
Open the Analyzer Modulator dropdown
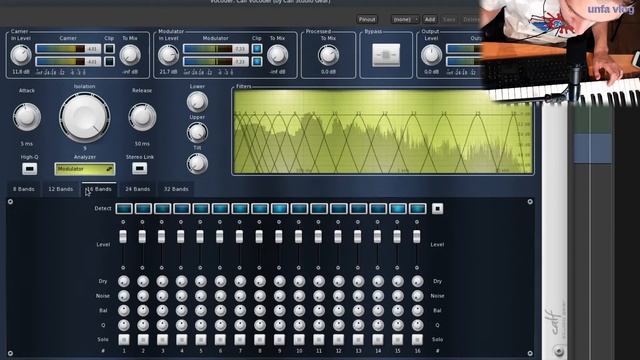85,169
